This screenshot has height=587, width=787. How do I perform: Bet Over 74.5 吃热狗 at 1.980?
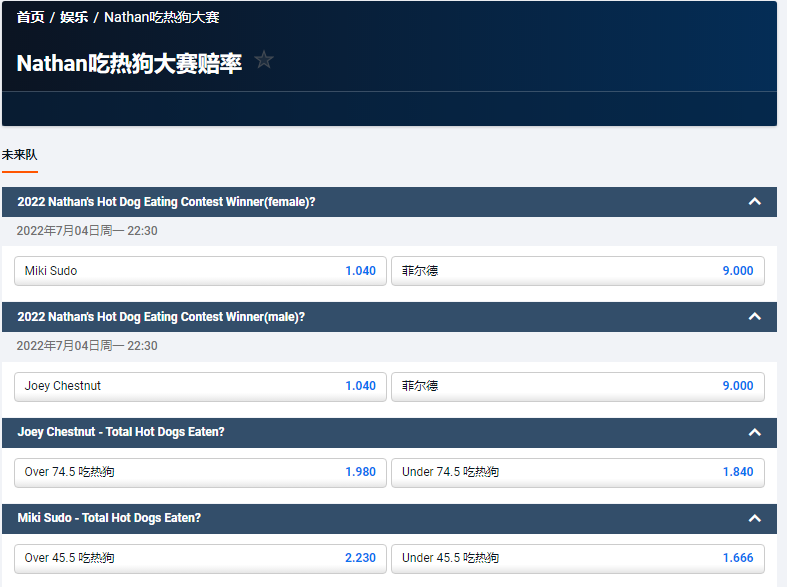pyautogui.click(x=200, y=472)
